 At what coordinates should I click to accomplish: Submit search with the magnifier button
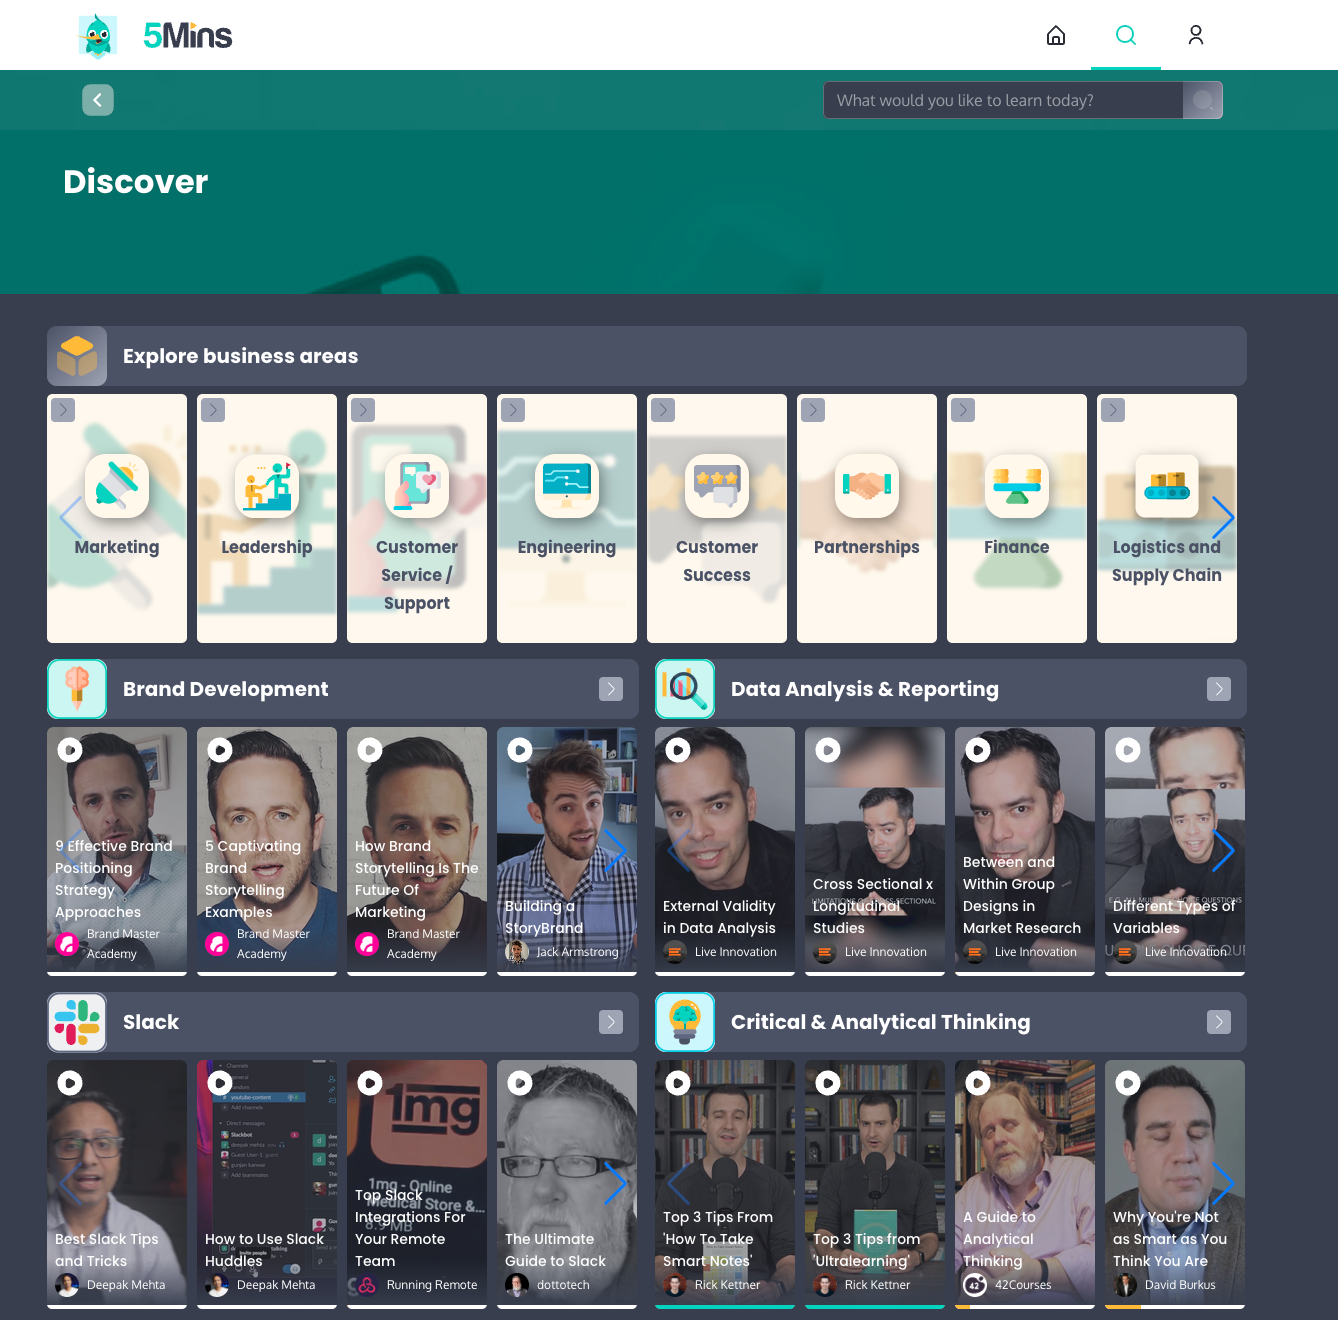point(1203,100)
